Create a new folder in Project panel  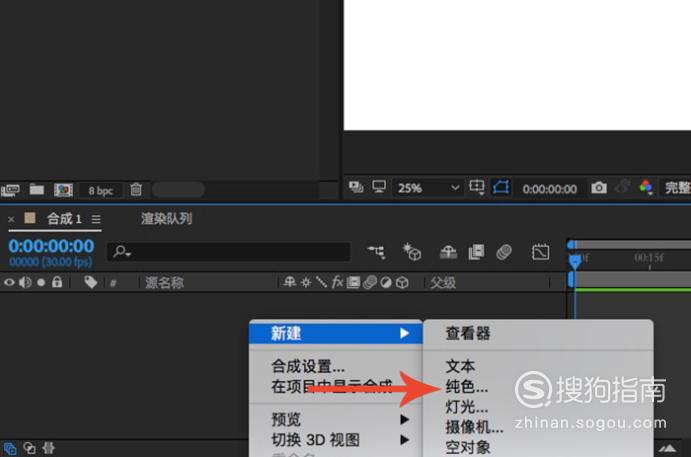click(37, 189)
